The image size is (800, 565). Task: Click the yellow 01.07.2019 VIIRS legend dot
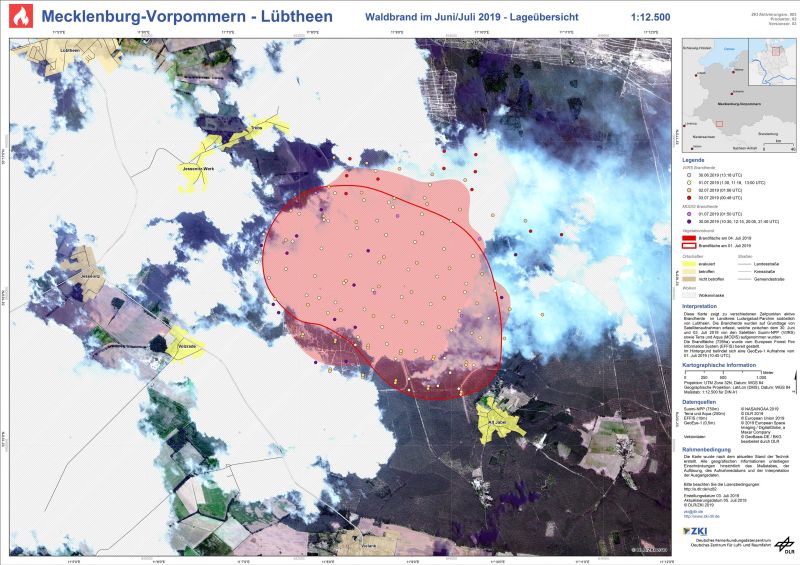pos(687,182)
